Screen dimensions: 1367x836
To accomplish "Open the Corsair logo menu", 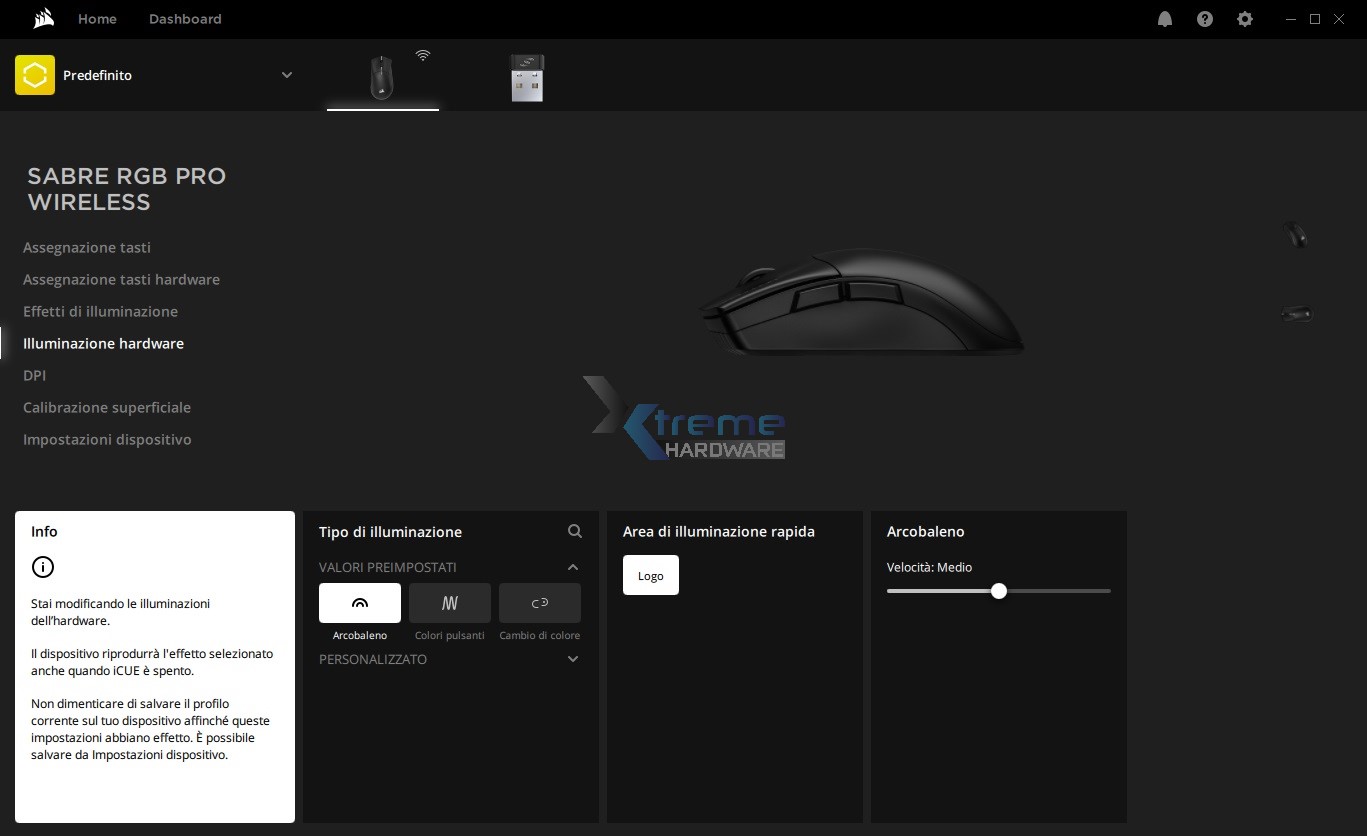I will (41, 18).
